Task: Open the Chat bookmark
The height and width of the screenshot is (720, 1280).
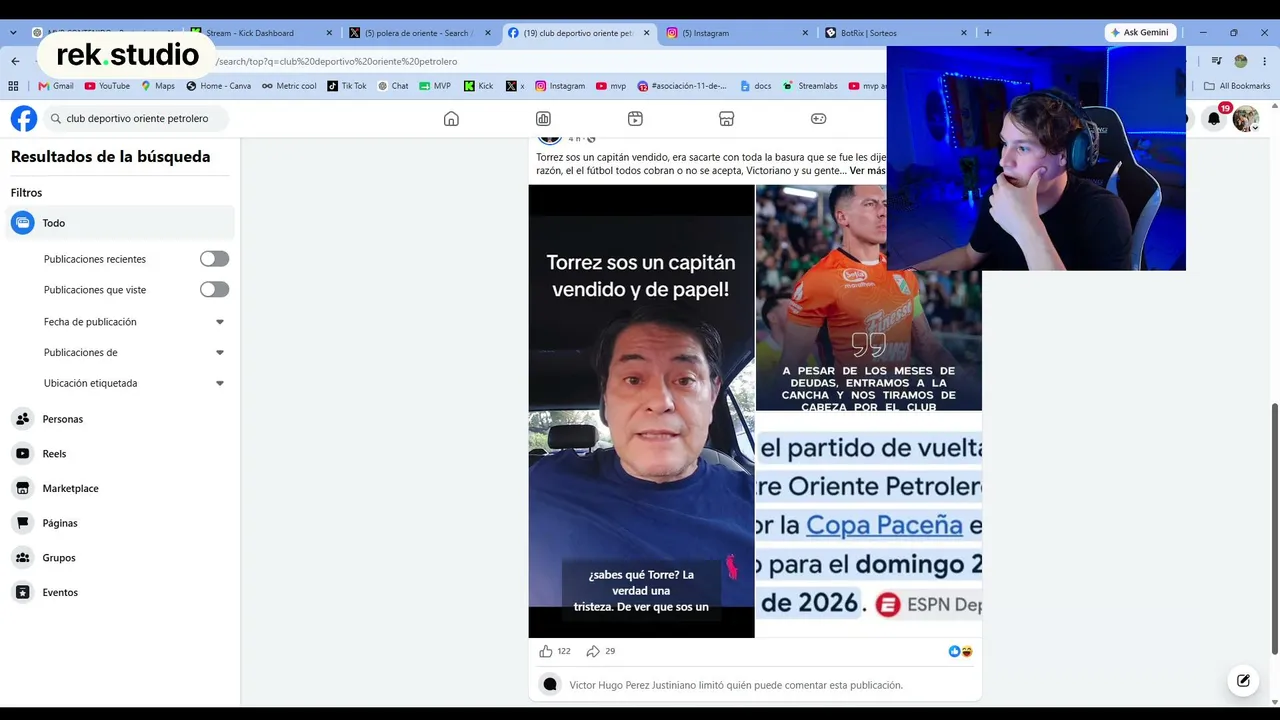Action: tap(393, 86)
